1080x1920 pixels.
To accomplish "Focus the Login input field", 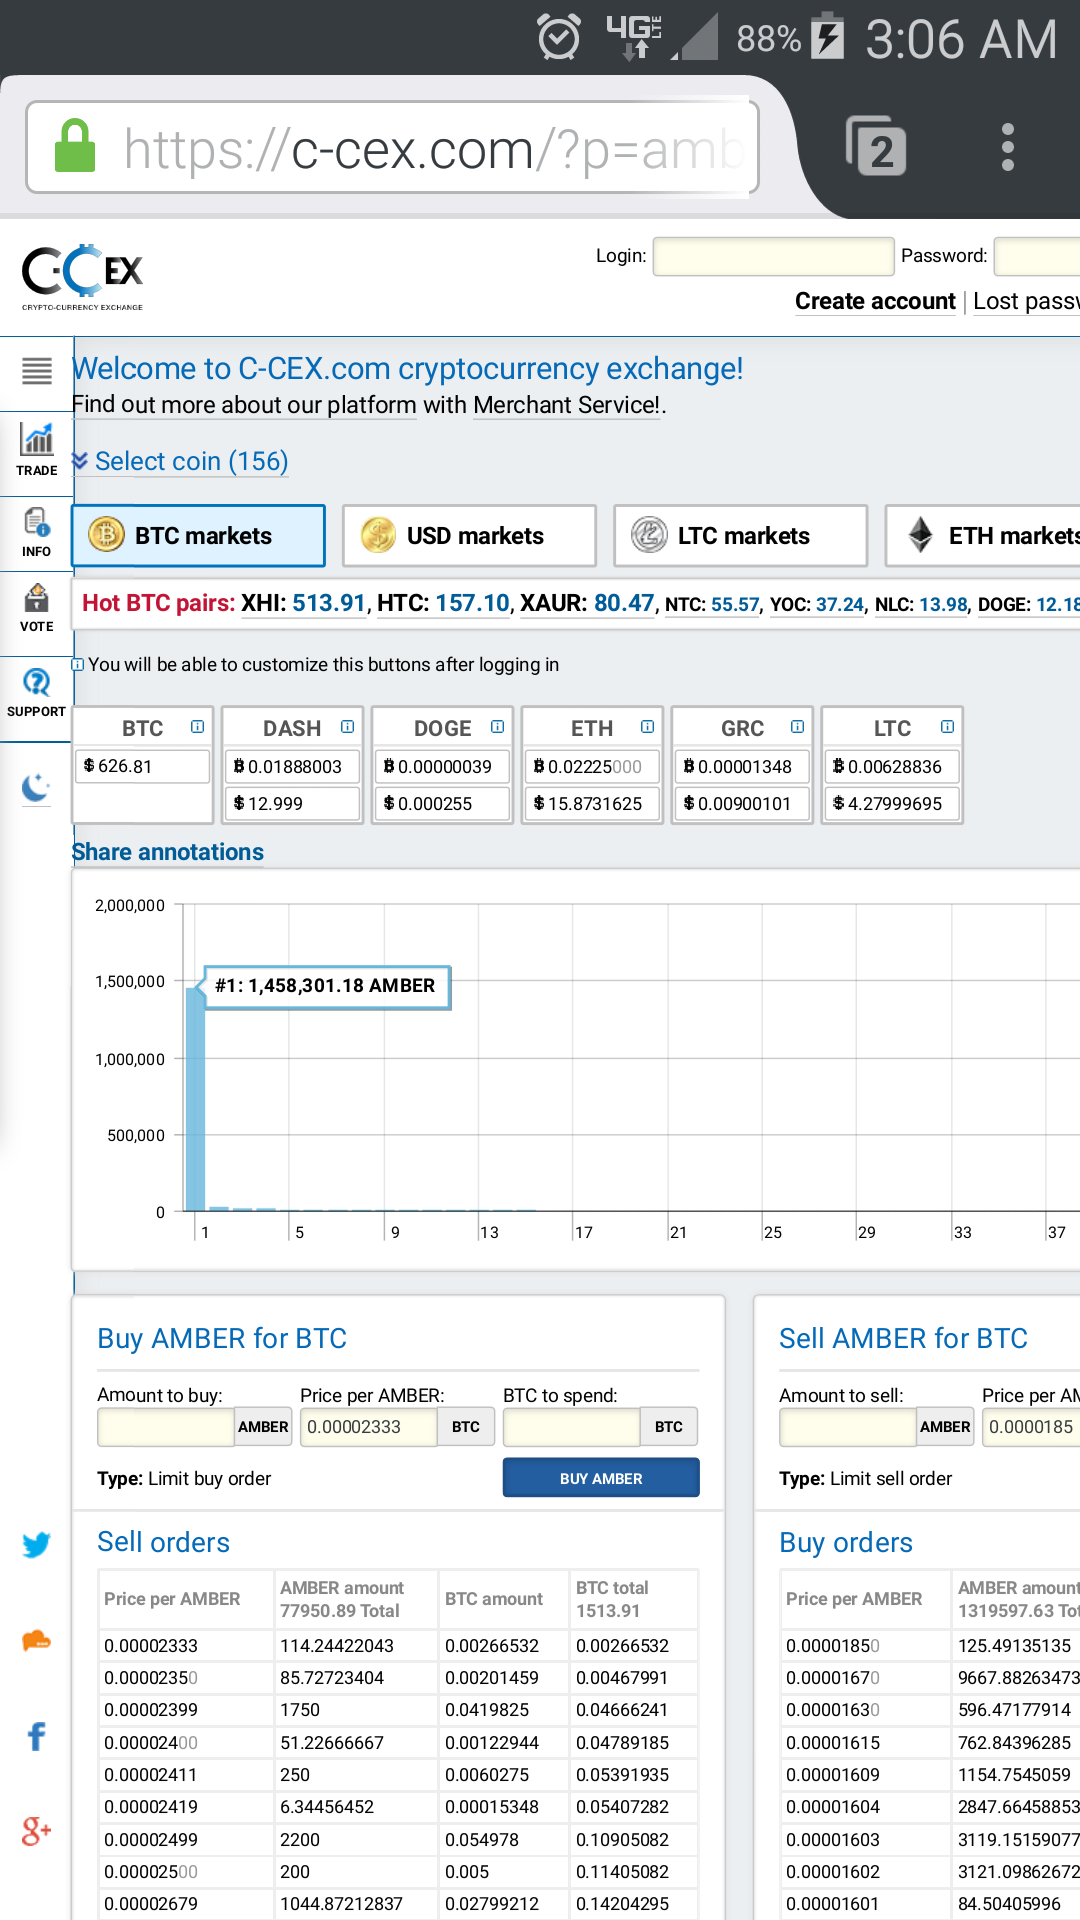I will click(773, 256).
